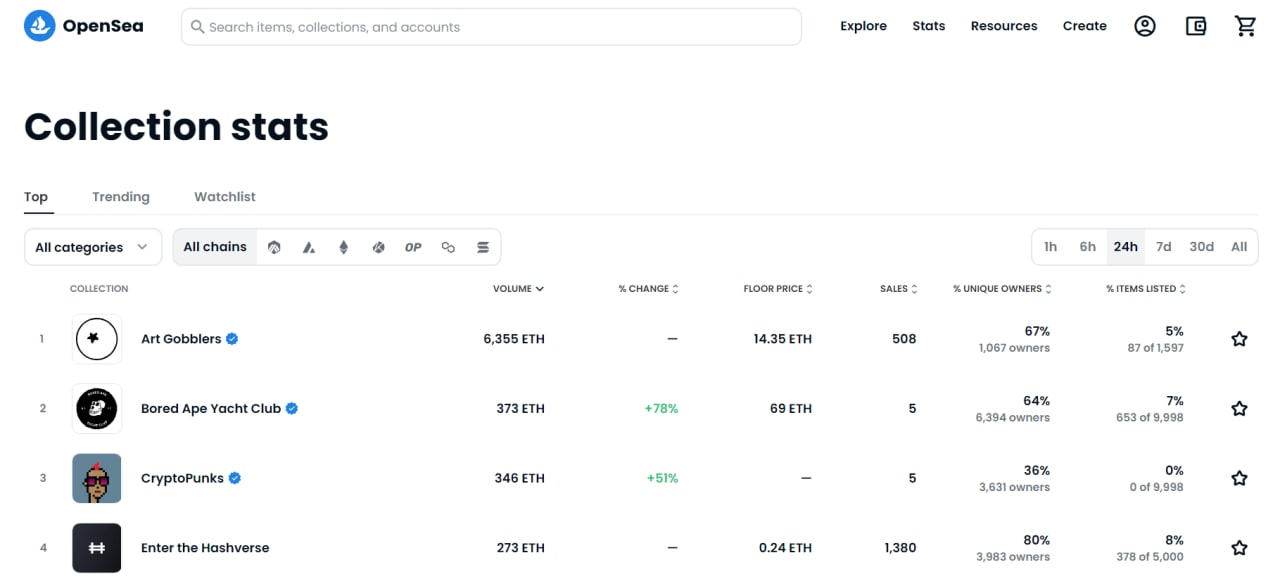Click CryptoPunks +51% change value
This screenshot has width=1280, height=586.
pos(662,478)
